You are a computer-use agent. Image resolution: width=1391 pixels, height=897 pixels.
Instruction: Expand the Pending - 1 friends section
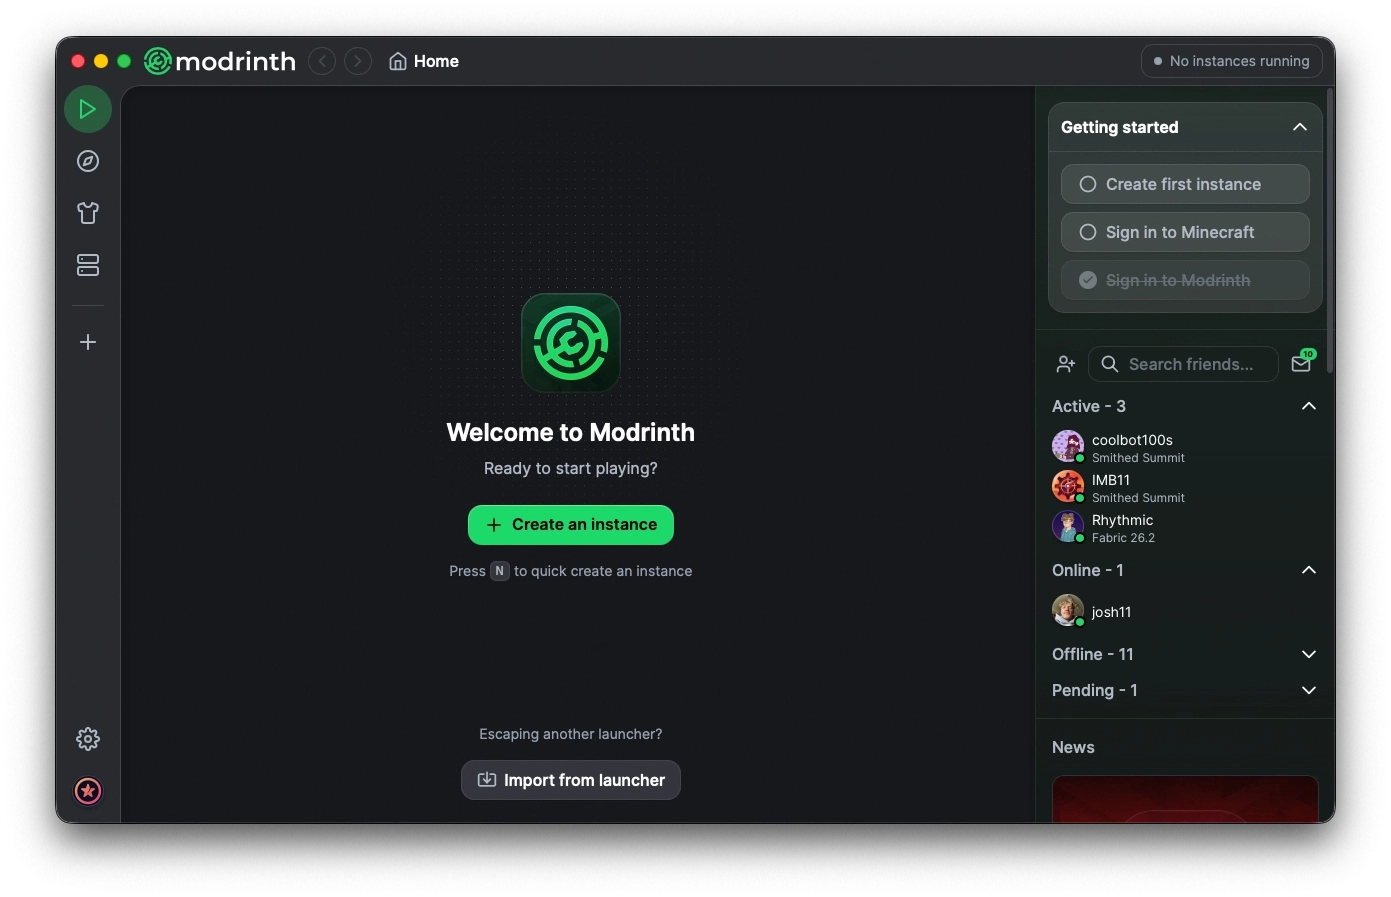(x=1309, y=690)
